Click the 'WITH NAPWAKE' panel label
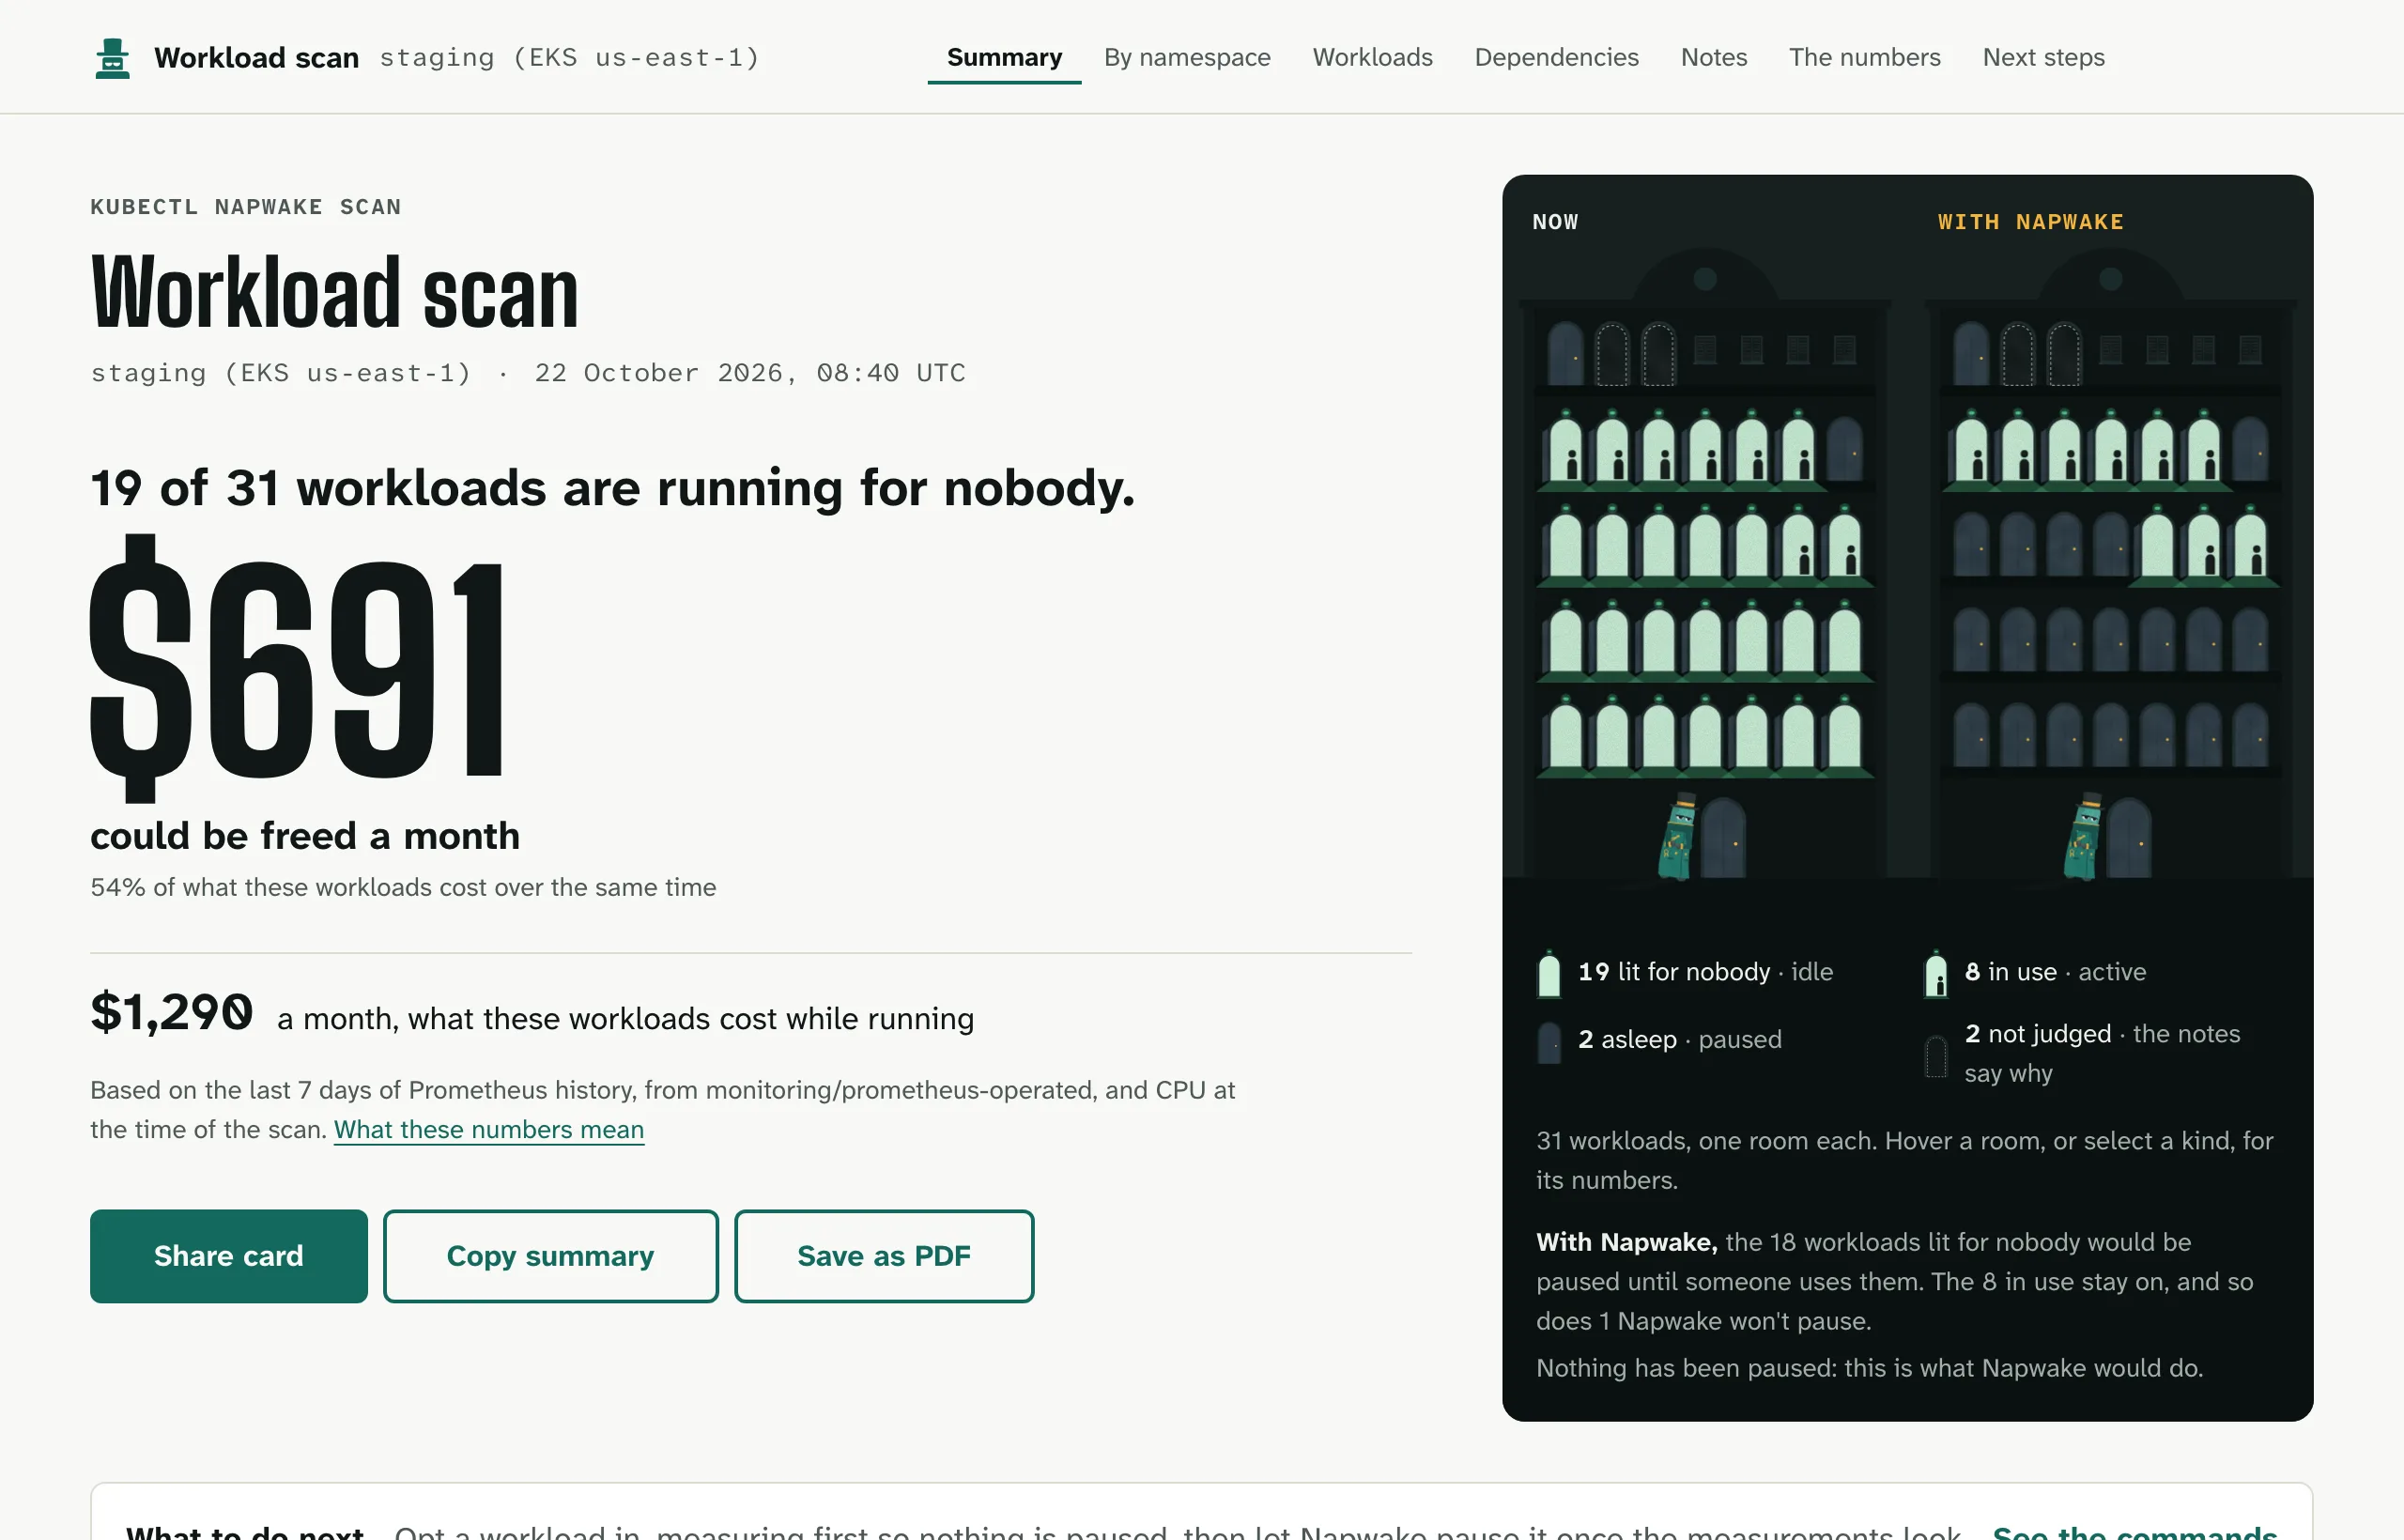Image resolution: width=2404 pixels, height=1540 pixels. pyautogui.click(x=2030, y=221)
